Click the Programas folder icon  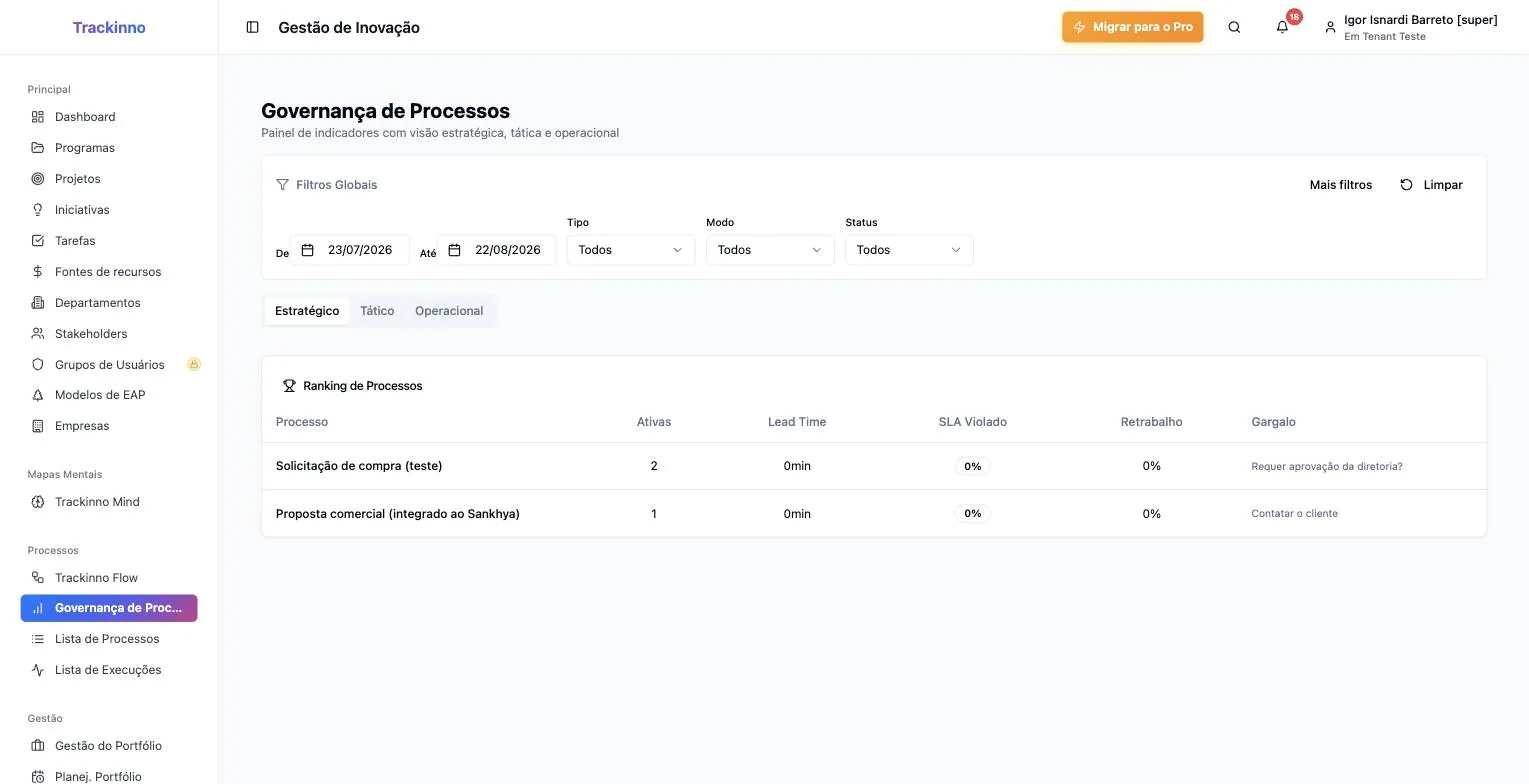[x=38, y=148]
